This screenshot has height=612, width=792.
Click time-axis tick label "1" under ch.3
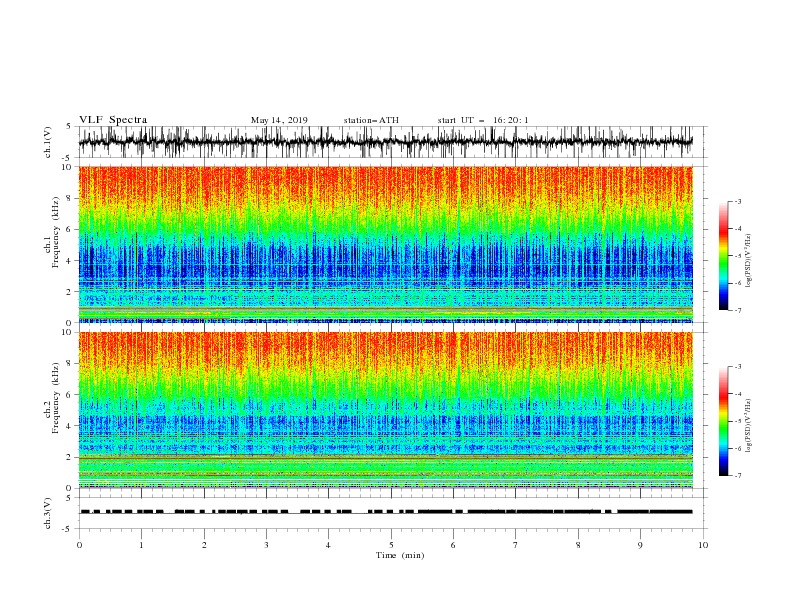click(141, 545)
